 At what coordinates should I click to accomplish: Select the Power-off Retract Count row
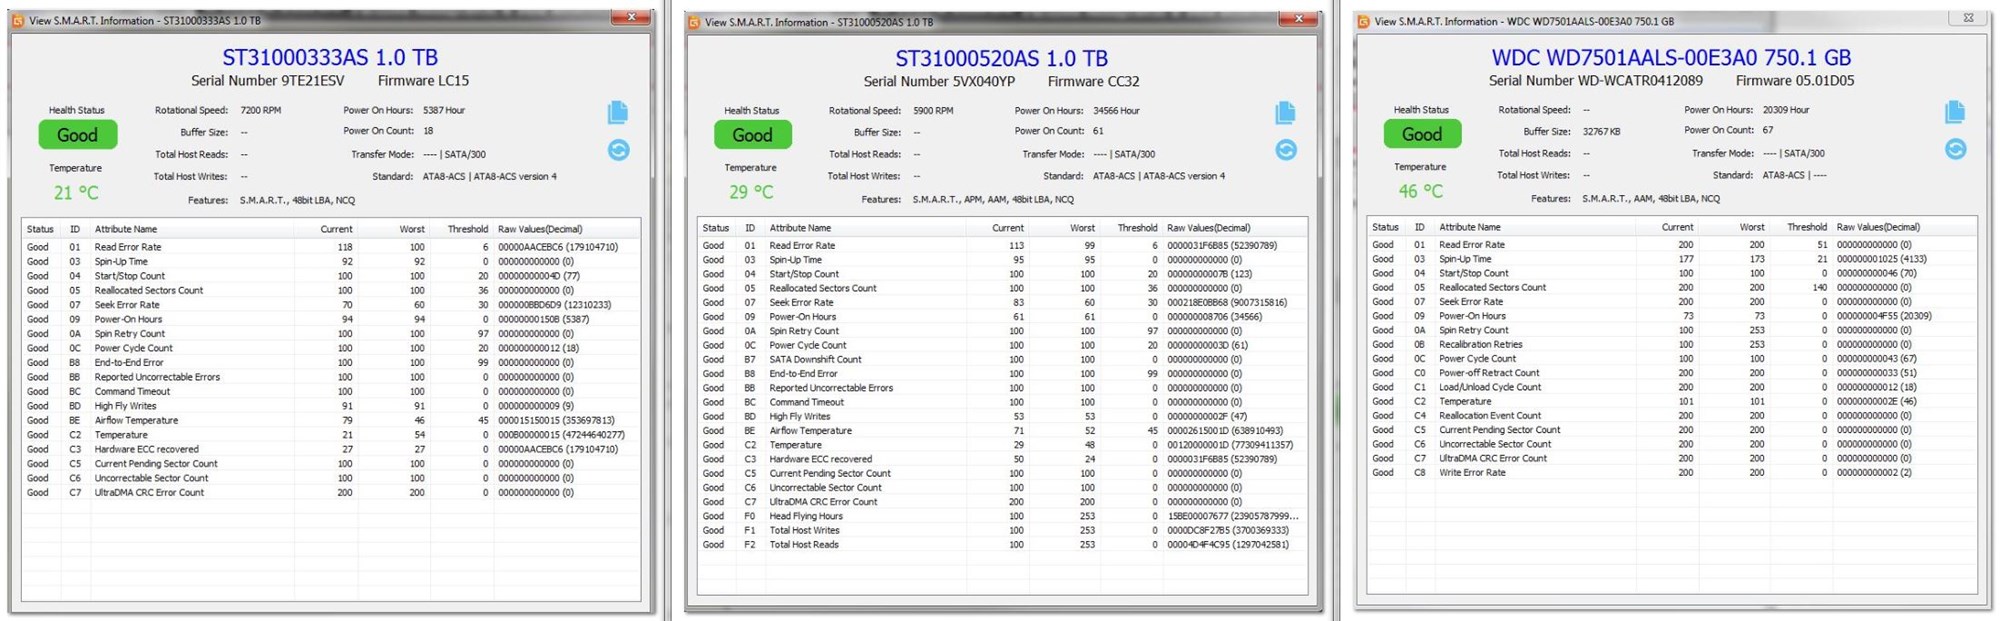[1672, 373]
